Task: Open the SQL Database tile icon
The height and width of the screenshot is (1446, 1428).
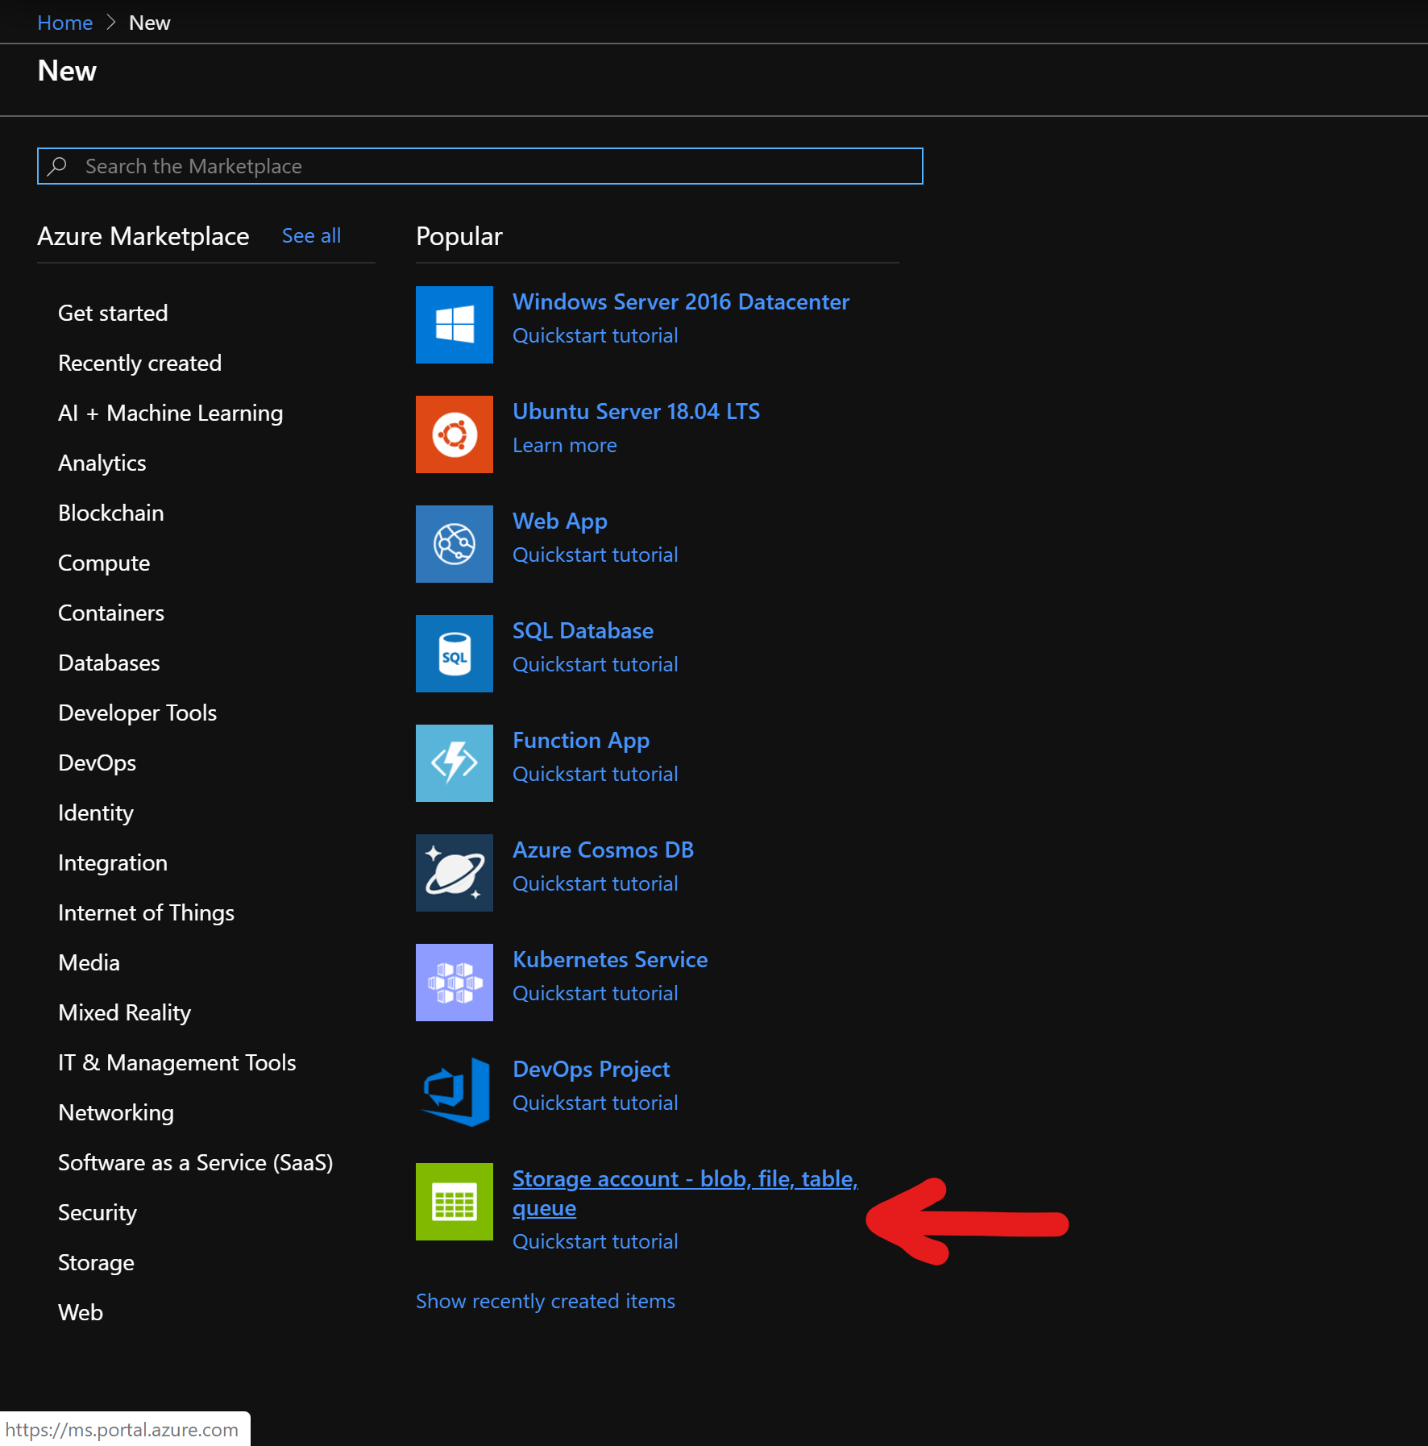Action: 454,653
